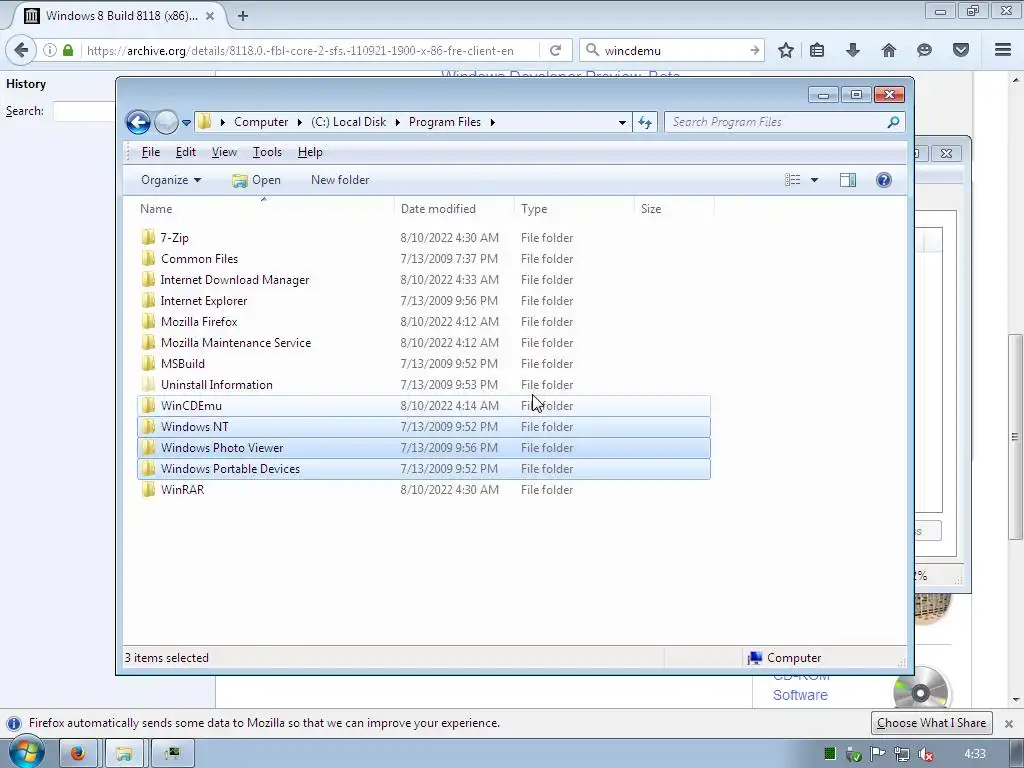Select Mozilla Maintenance Service folder

point(424,342)
